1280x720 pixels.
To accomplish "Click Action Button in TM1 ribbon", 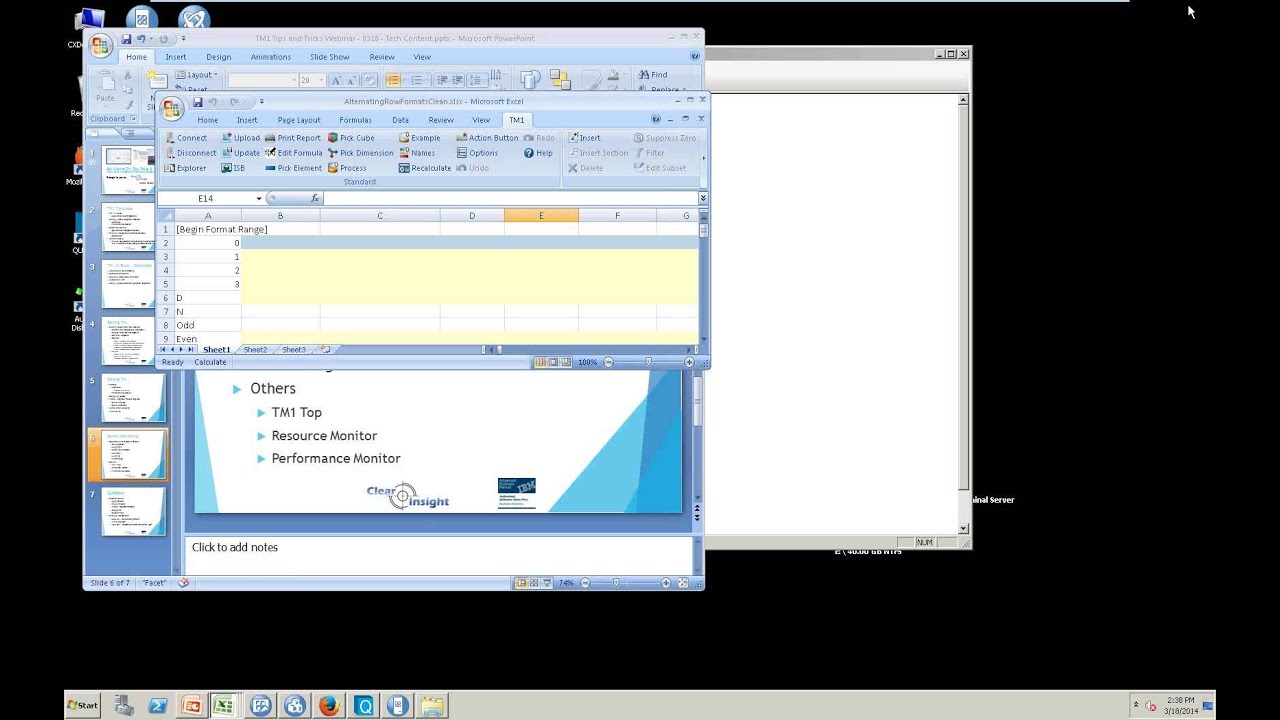I will pyautogui.click(x=487, y=138).
